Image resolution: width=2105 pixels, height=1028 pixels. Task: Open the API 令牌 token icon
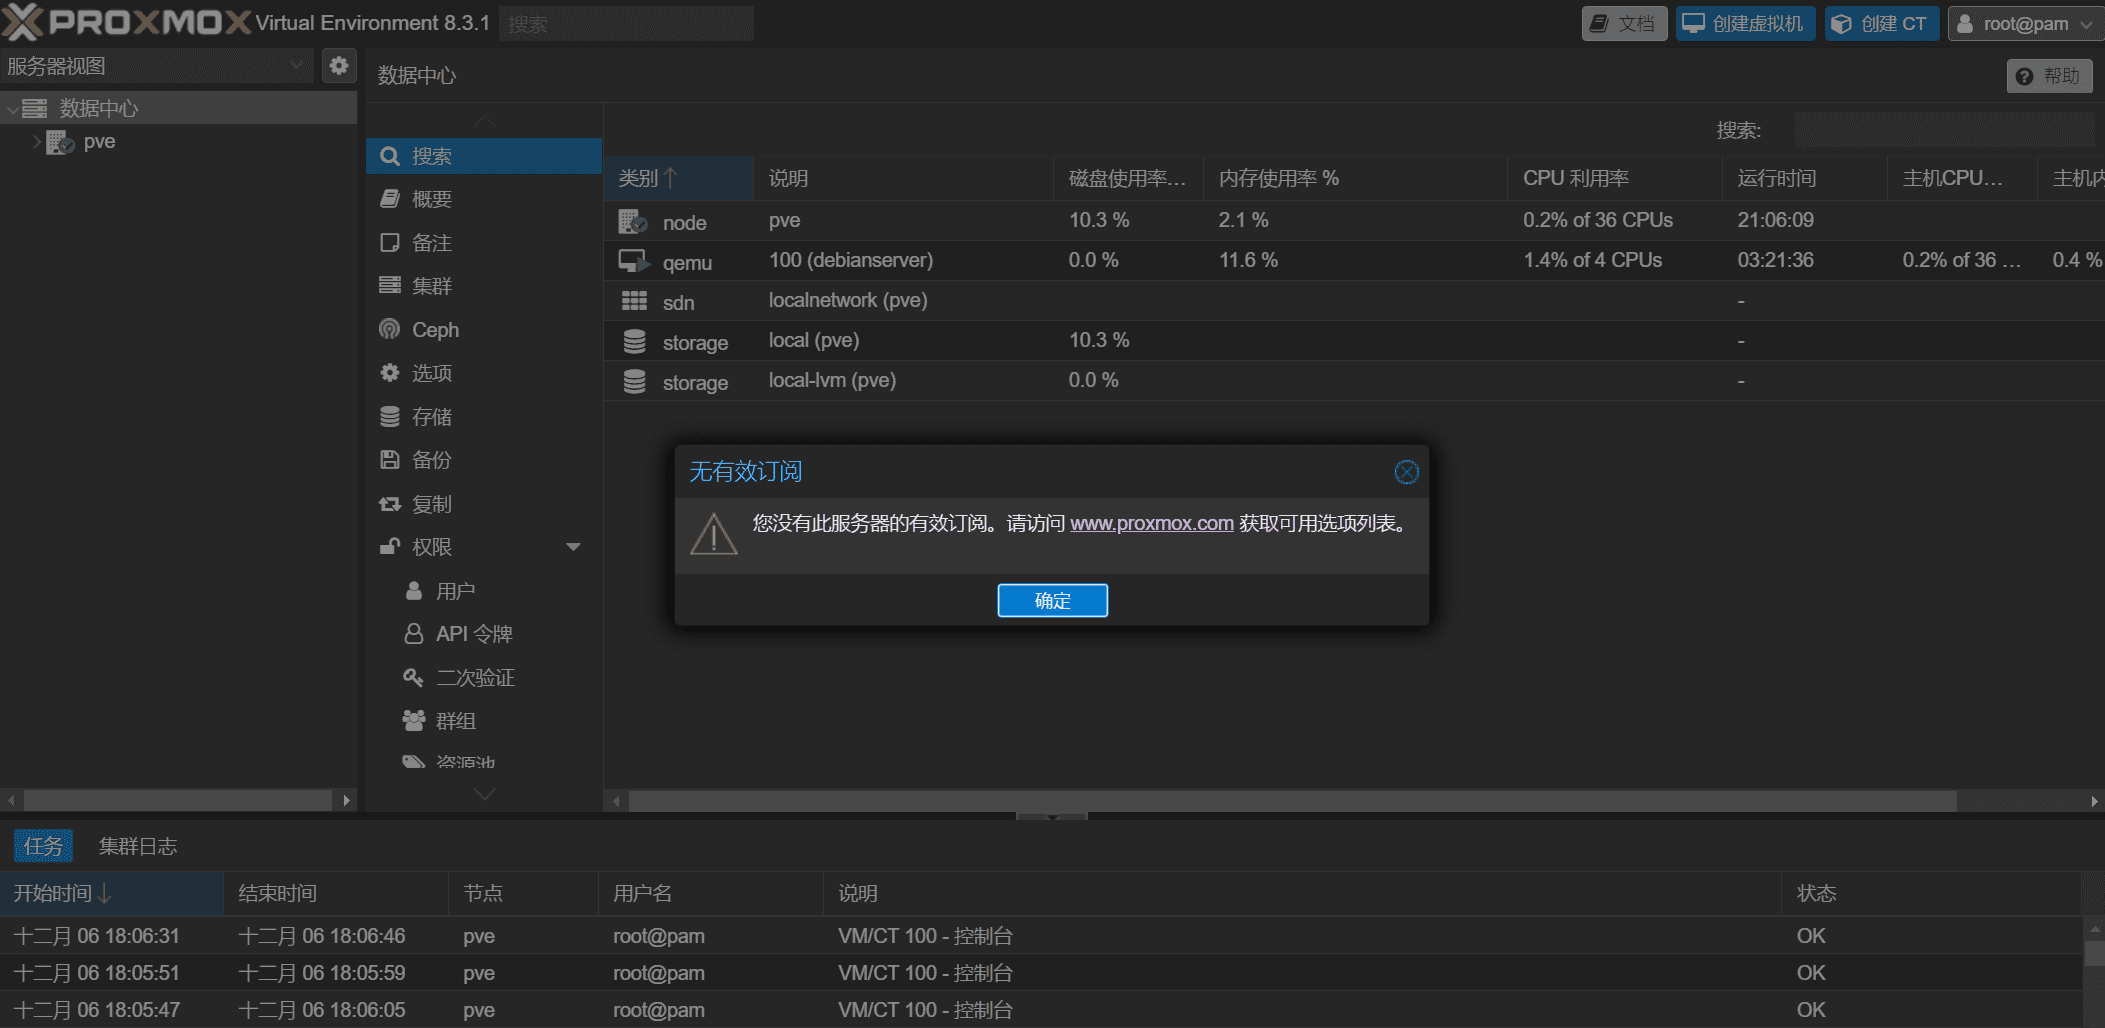414,634
